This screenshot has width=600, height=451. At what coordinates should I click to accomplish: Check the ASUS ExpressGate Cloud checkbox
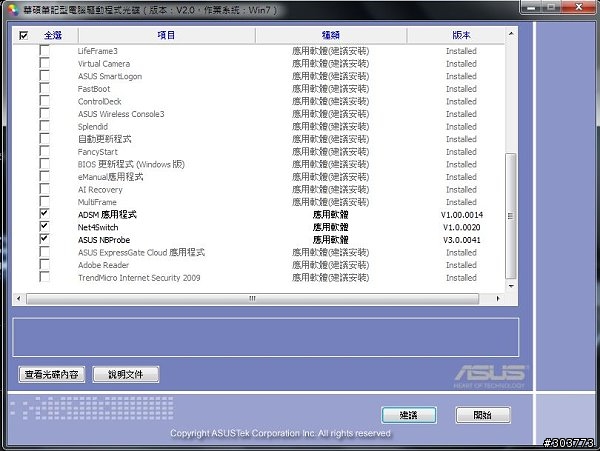click(x=44, y=252)
